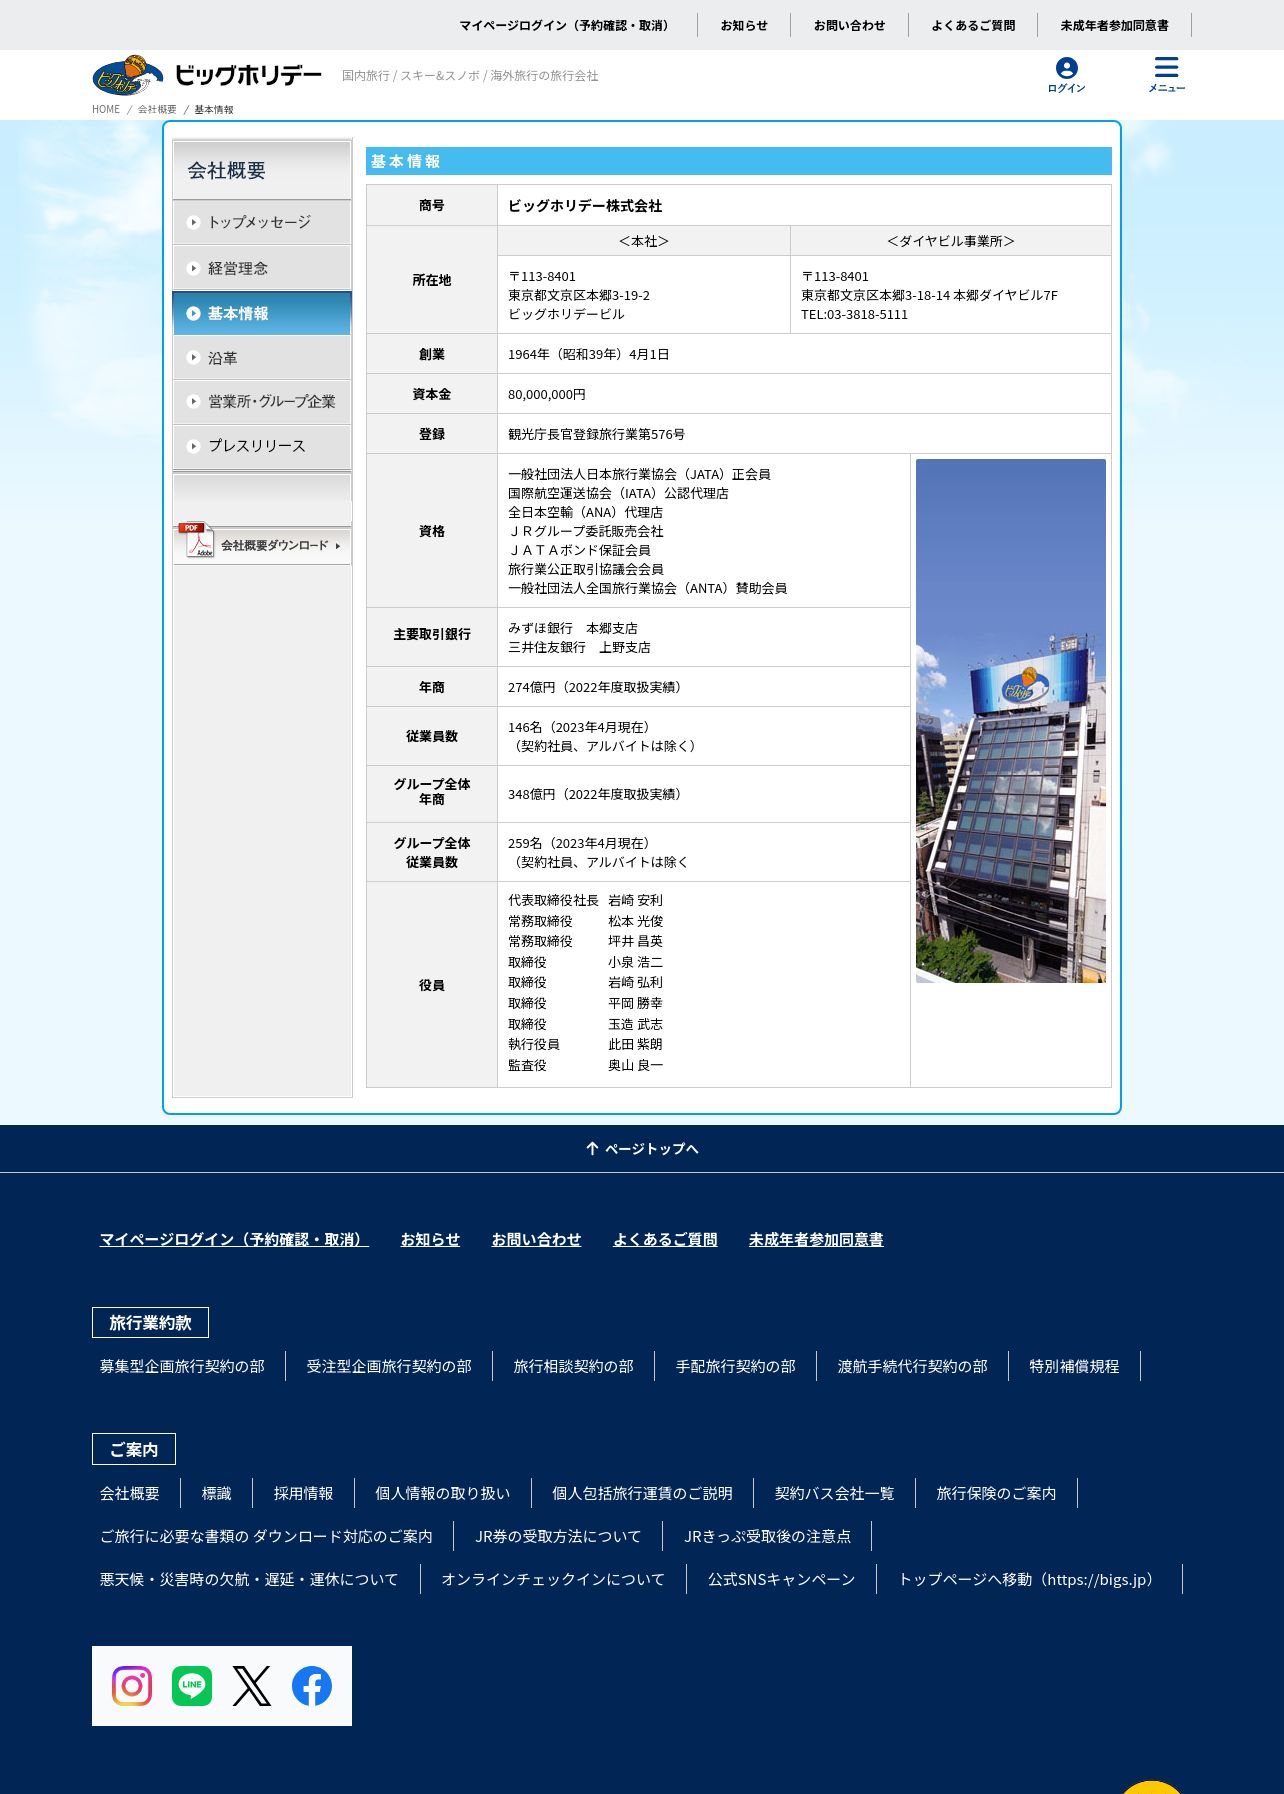The height and width of the screenshot is (1794, 1284).
Task: Click マイページログイン in the top bar
Action: (566, 25)
